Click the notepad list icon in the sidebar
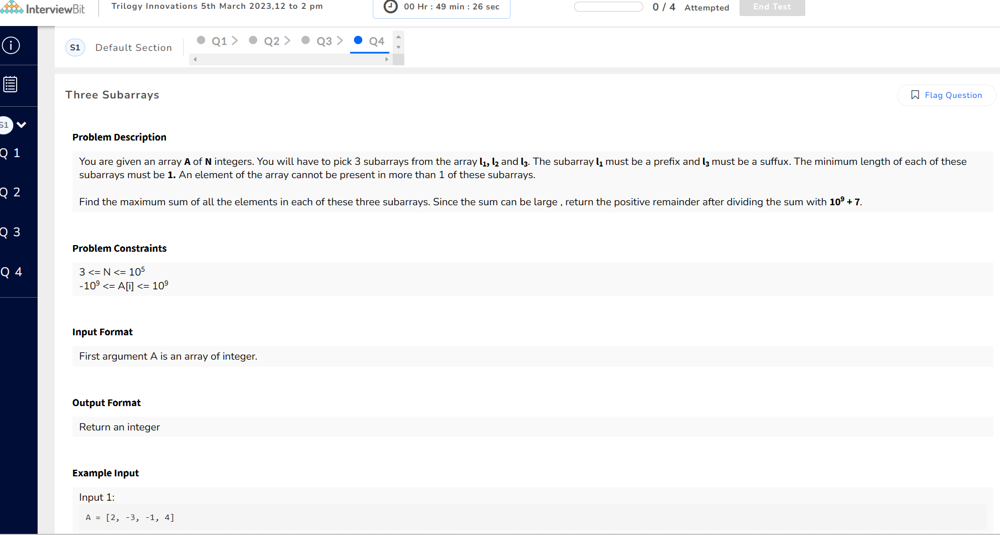The image size is (1000, 535). pyautogui.click(x=11, y=85)
